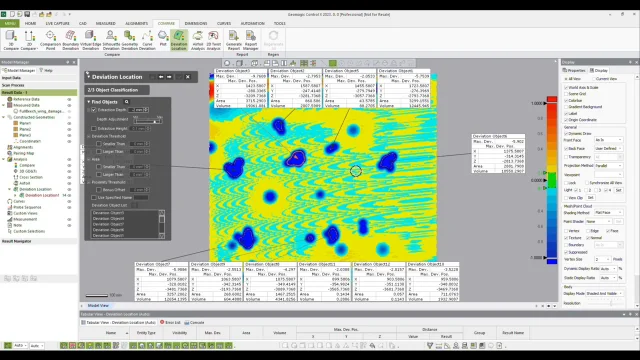Open the Shading Method dropdown
Viewport: 640px width, 360px height.
click(608, 213)
